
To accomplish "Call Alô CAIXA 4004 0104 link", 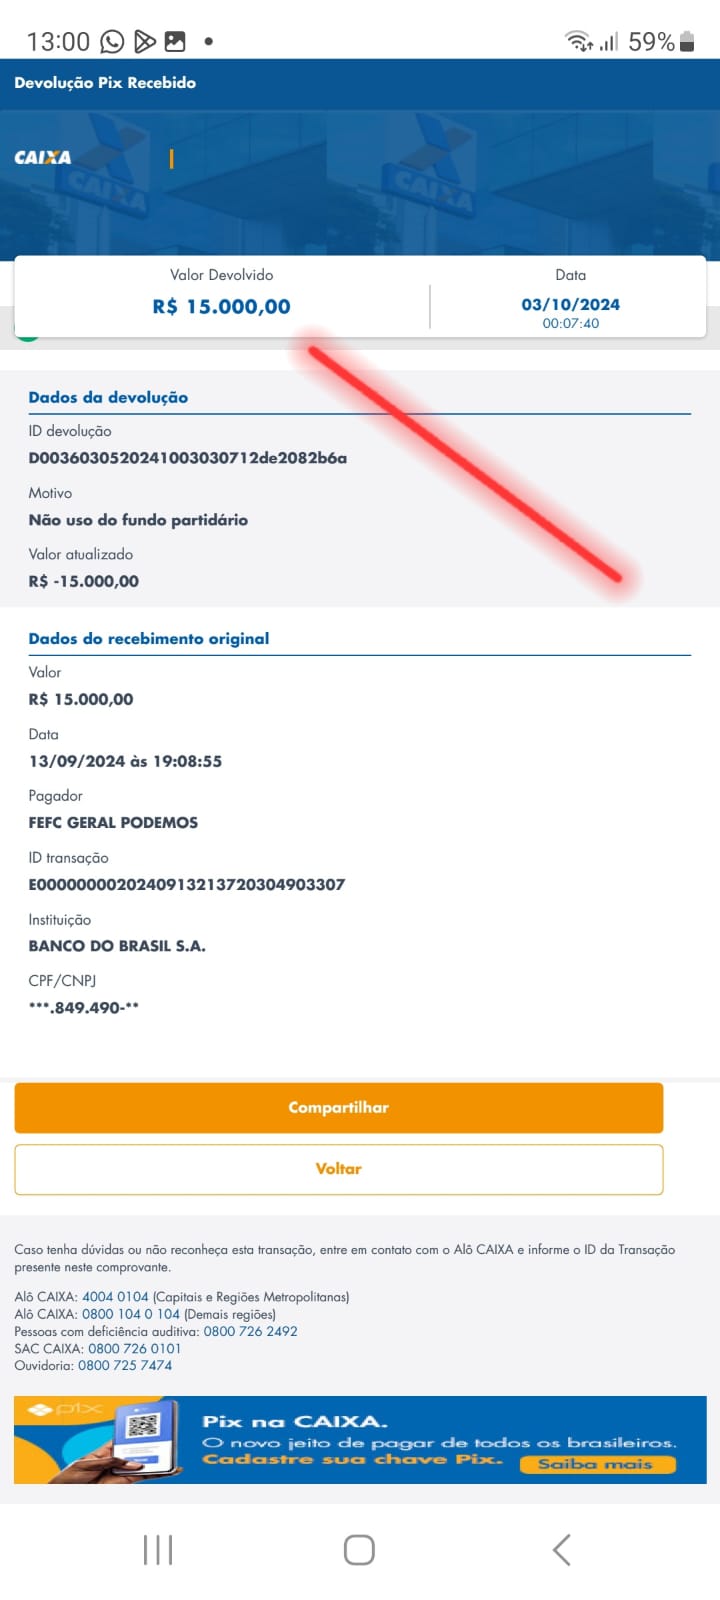I will (x=115, y=1297).
